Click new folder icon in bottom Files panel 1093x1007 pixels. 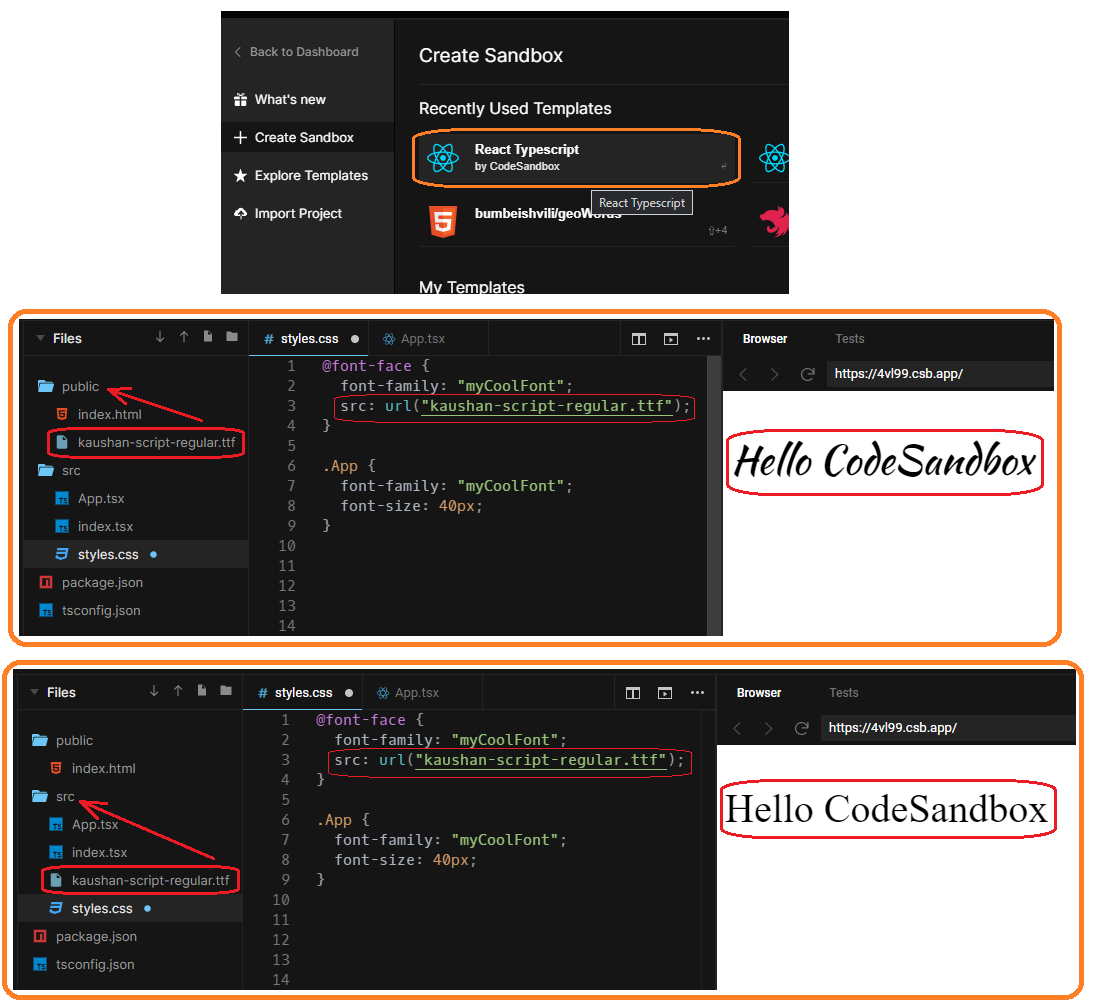226,691
